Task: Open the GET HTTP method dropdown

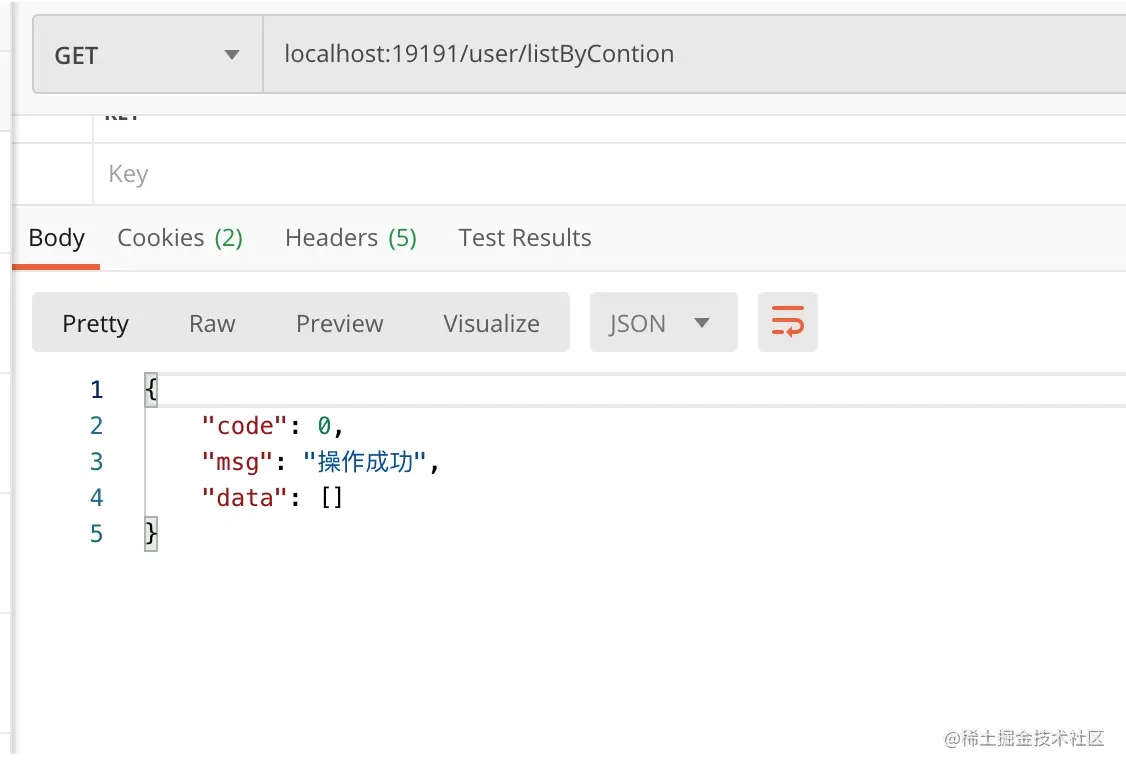Action: [x=148, y=55]
